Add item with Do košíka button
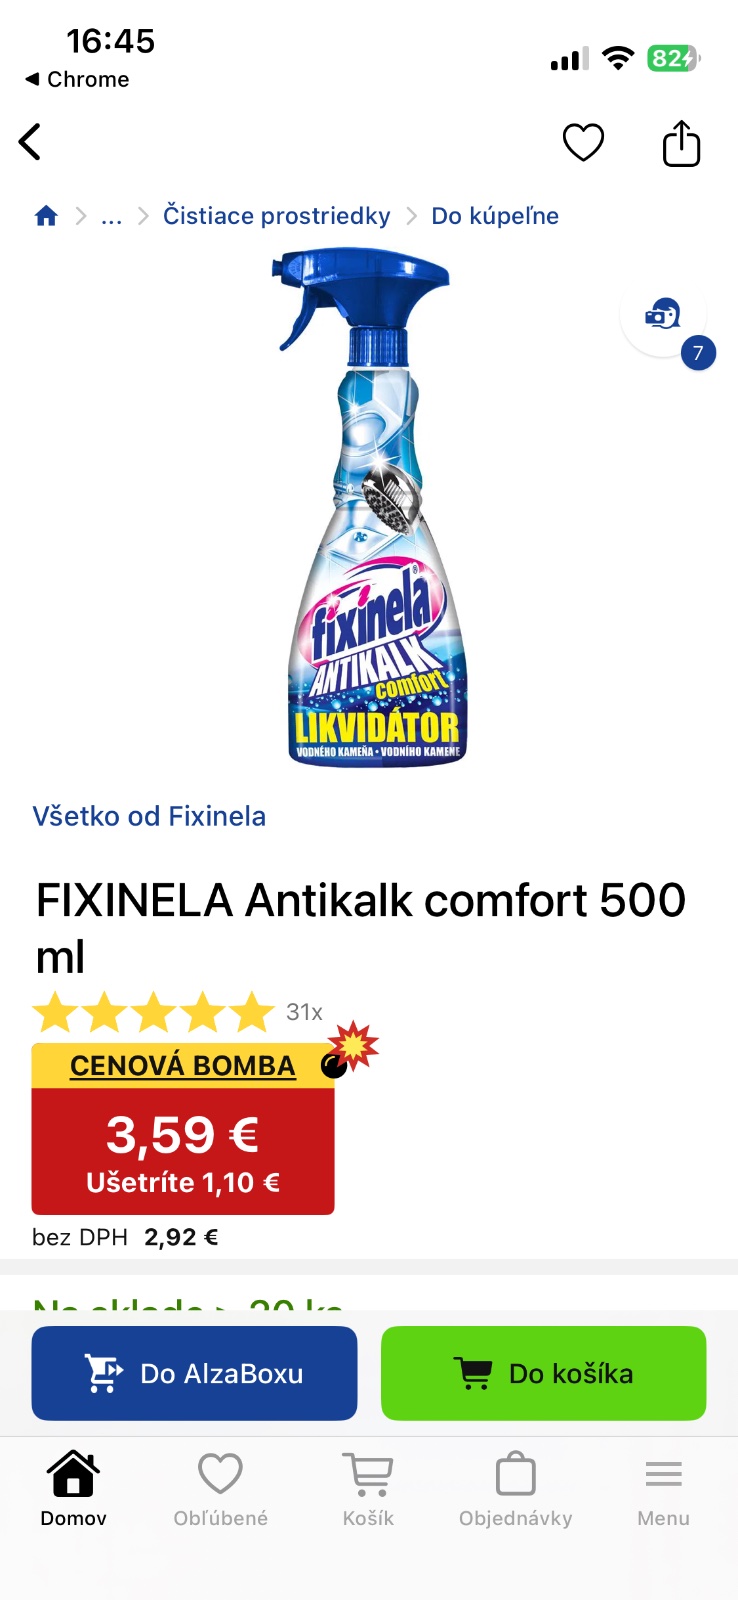The width and height of the screenshot is (738, 1600). (544, 1373)
